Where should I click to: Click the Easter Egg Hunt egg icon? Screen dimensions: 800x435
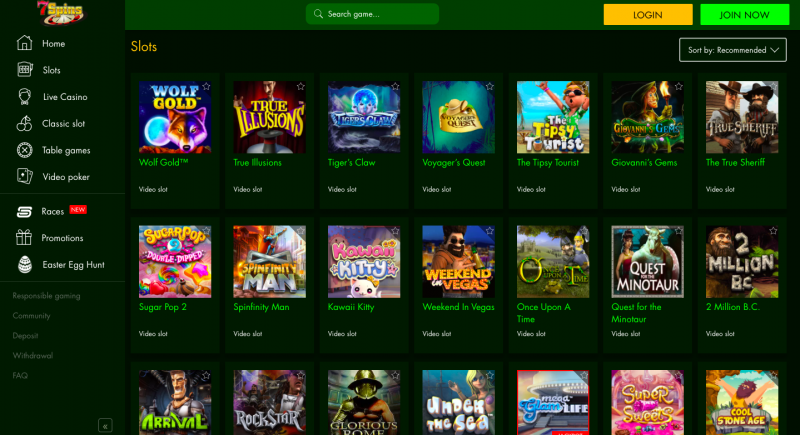24,265
